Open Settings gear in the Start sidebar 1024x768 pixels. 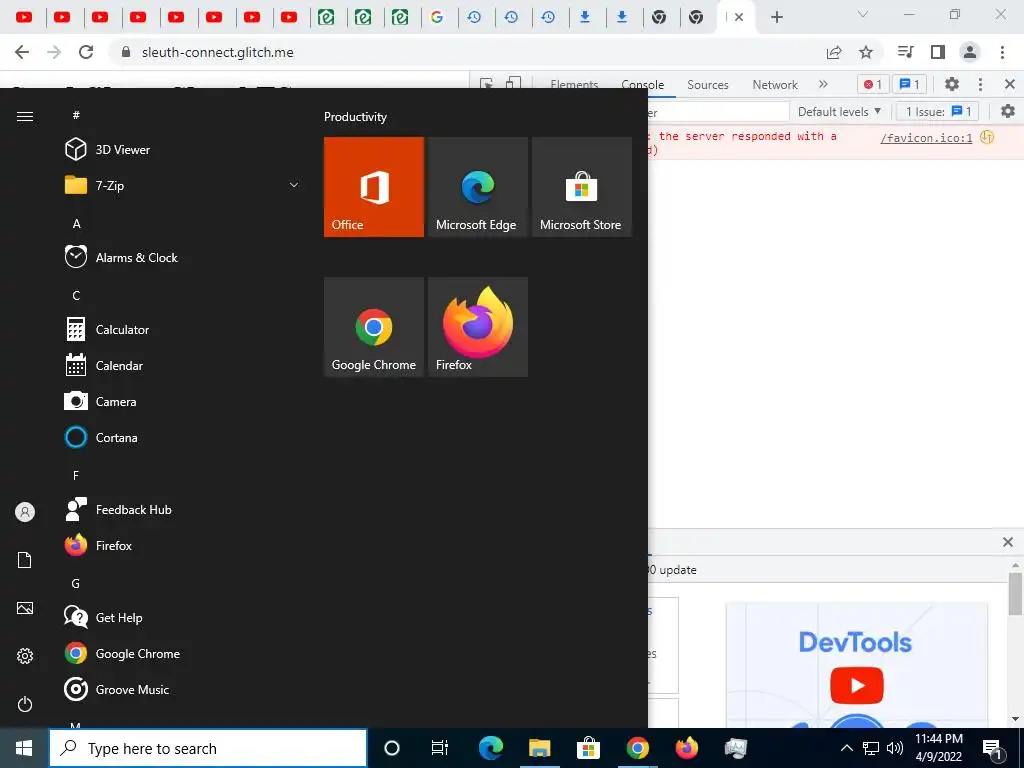coord(25,656)
